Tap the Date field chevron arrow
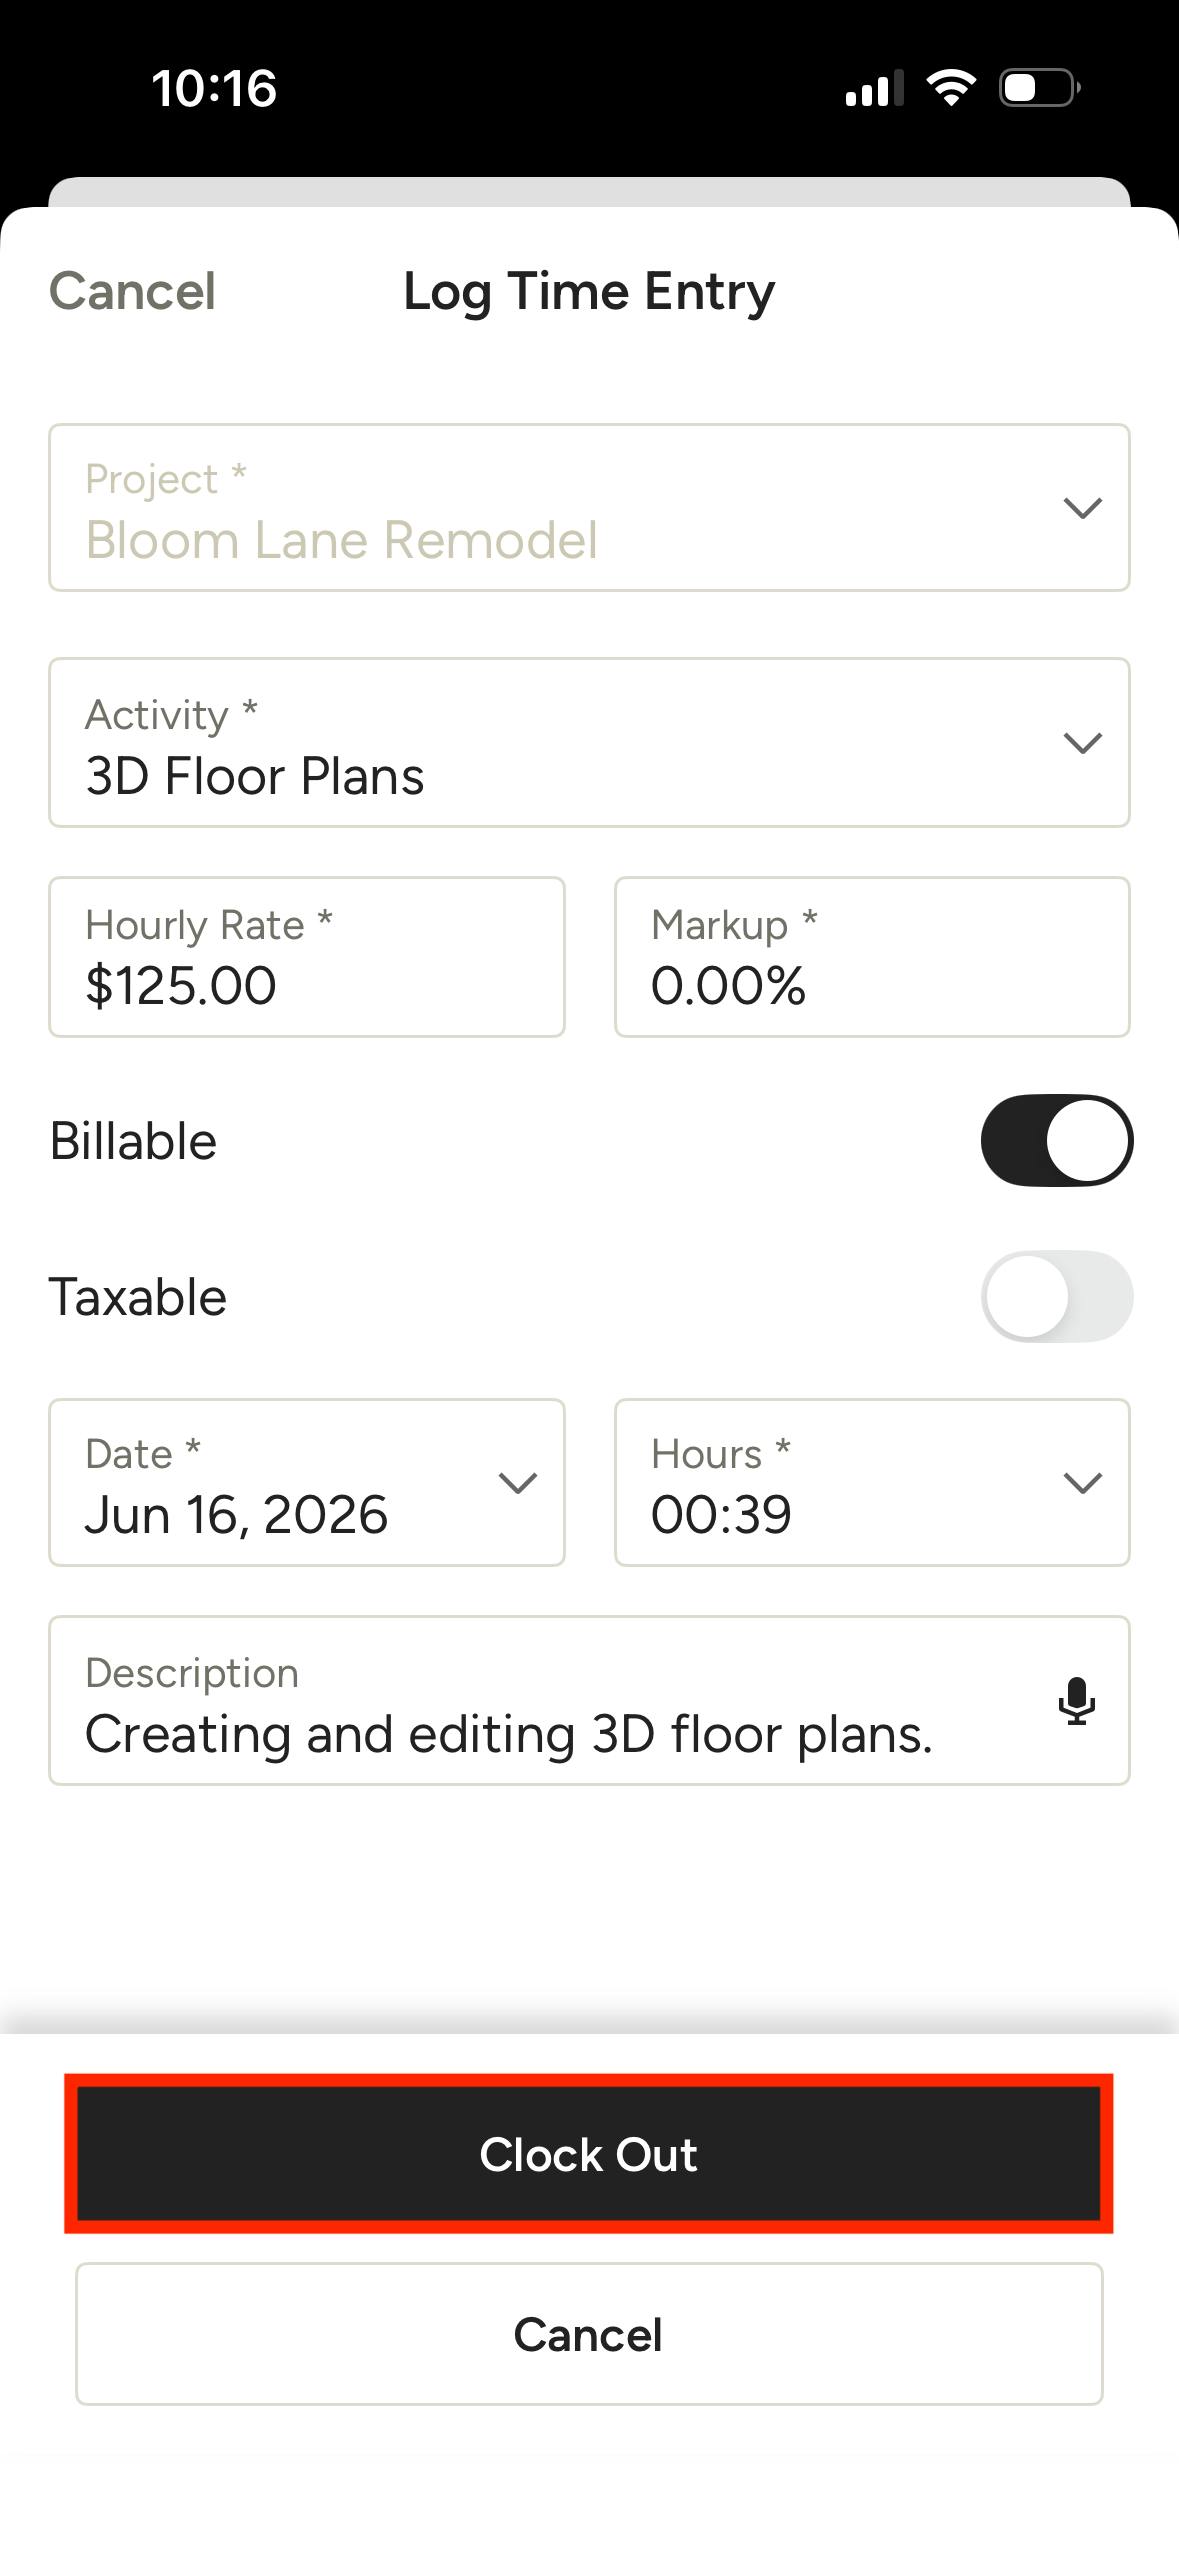The image size is (1179, 2556). point(518,1483)
